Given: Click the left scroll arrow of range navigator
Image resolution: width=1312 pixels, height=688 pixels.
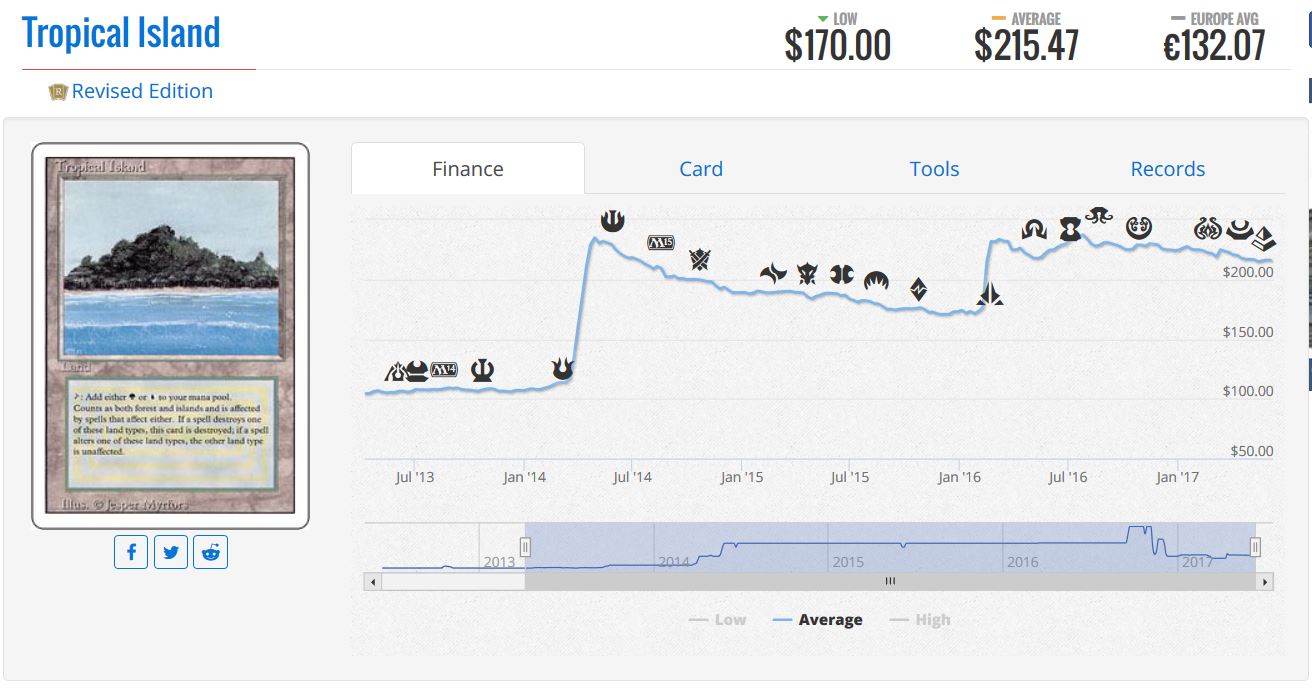Looking at the screenshot, I should pyautogui.click(x=373, y=581).
